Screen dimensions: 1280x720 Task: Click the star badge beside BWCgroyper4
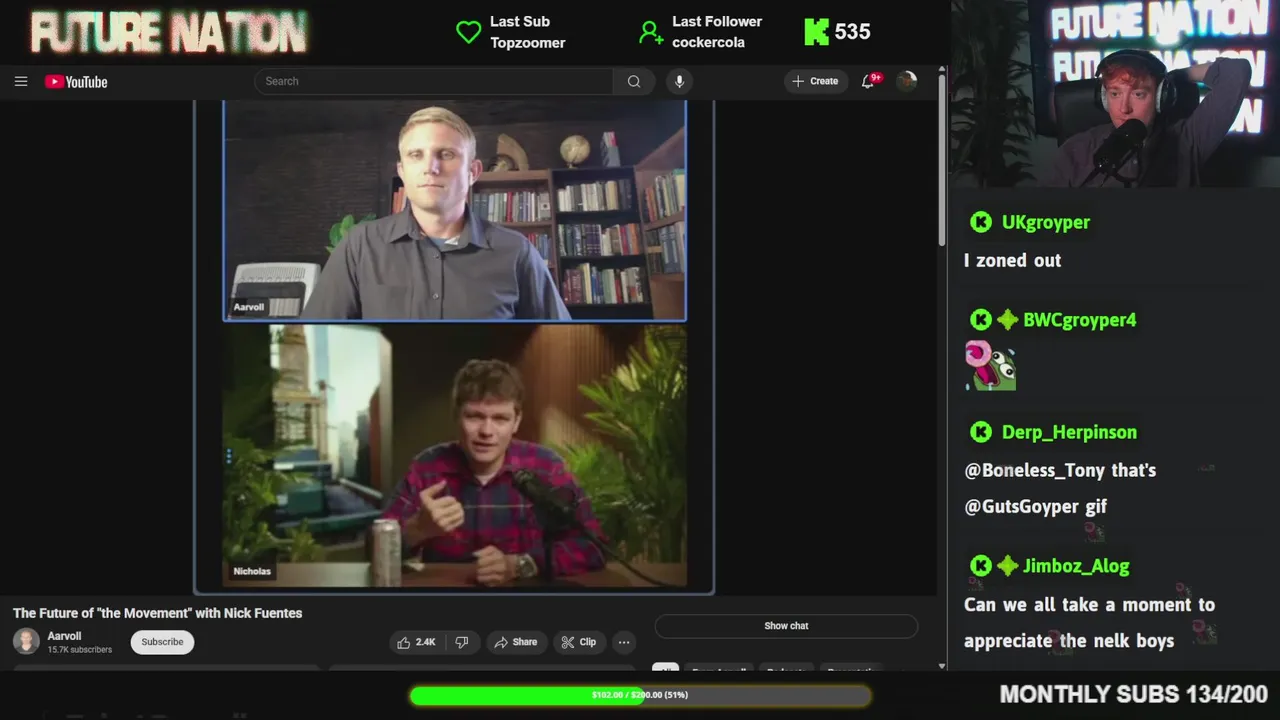1007,320
